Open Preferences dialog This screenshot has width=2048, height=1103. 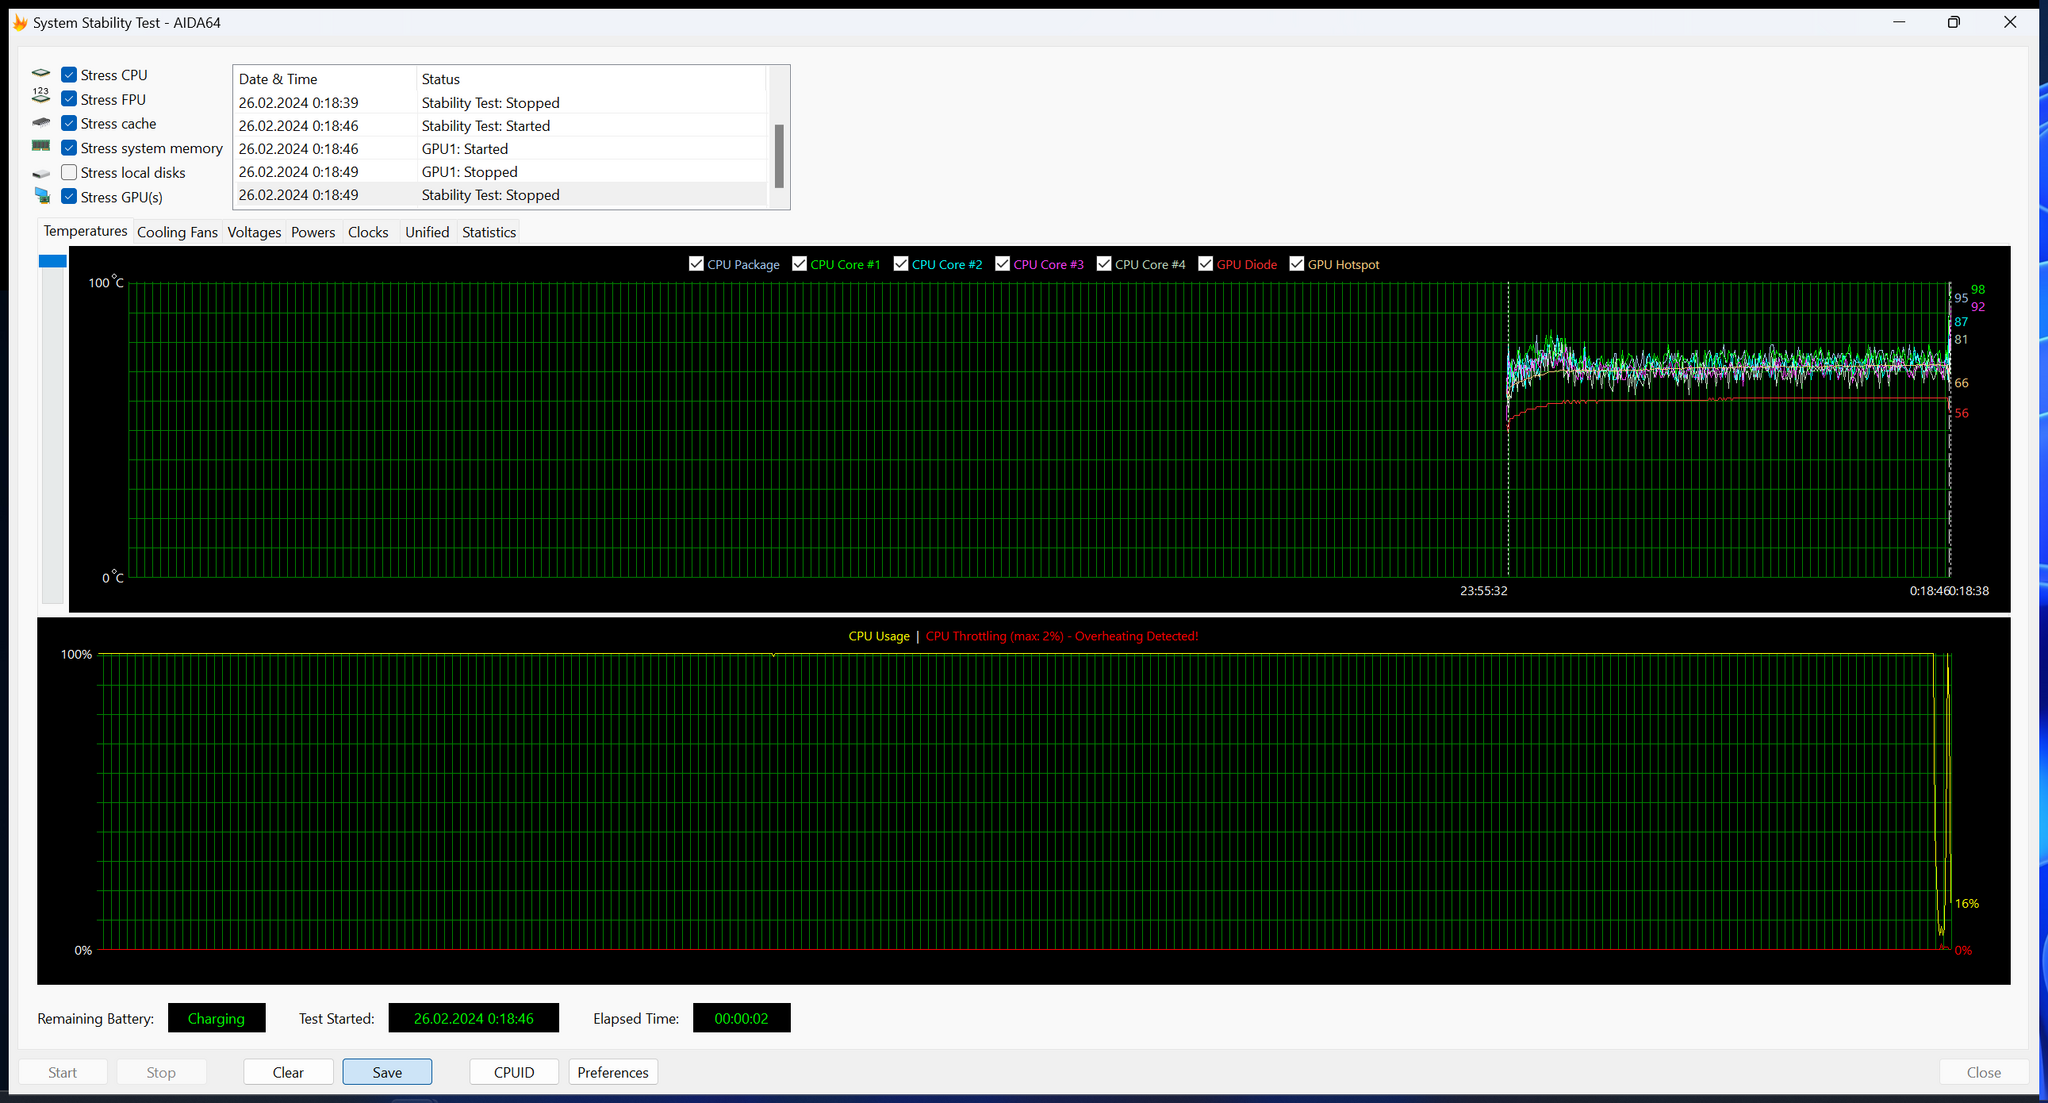[x=613, y=1072]
